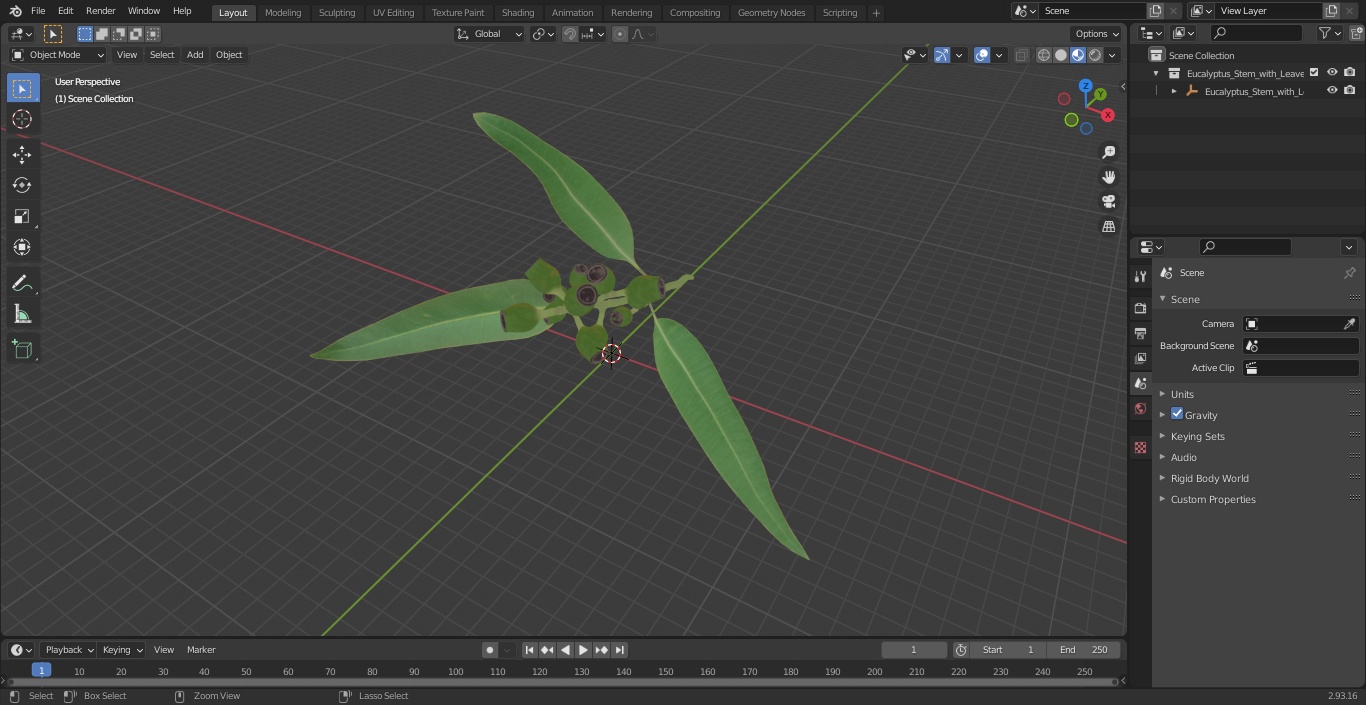Click the camera eyedropper icon
This screenshot has width=1366, height=705.
click(x=1349, y=324)
